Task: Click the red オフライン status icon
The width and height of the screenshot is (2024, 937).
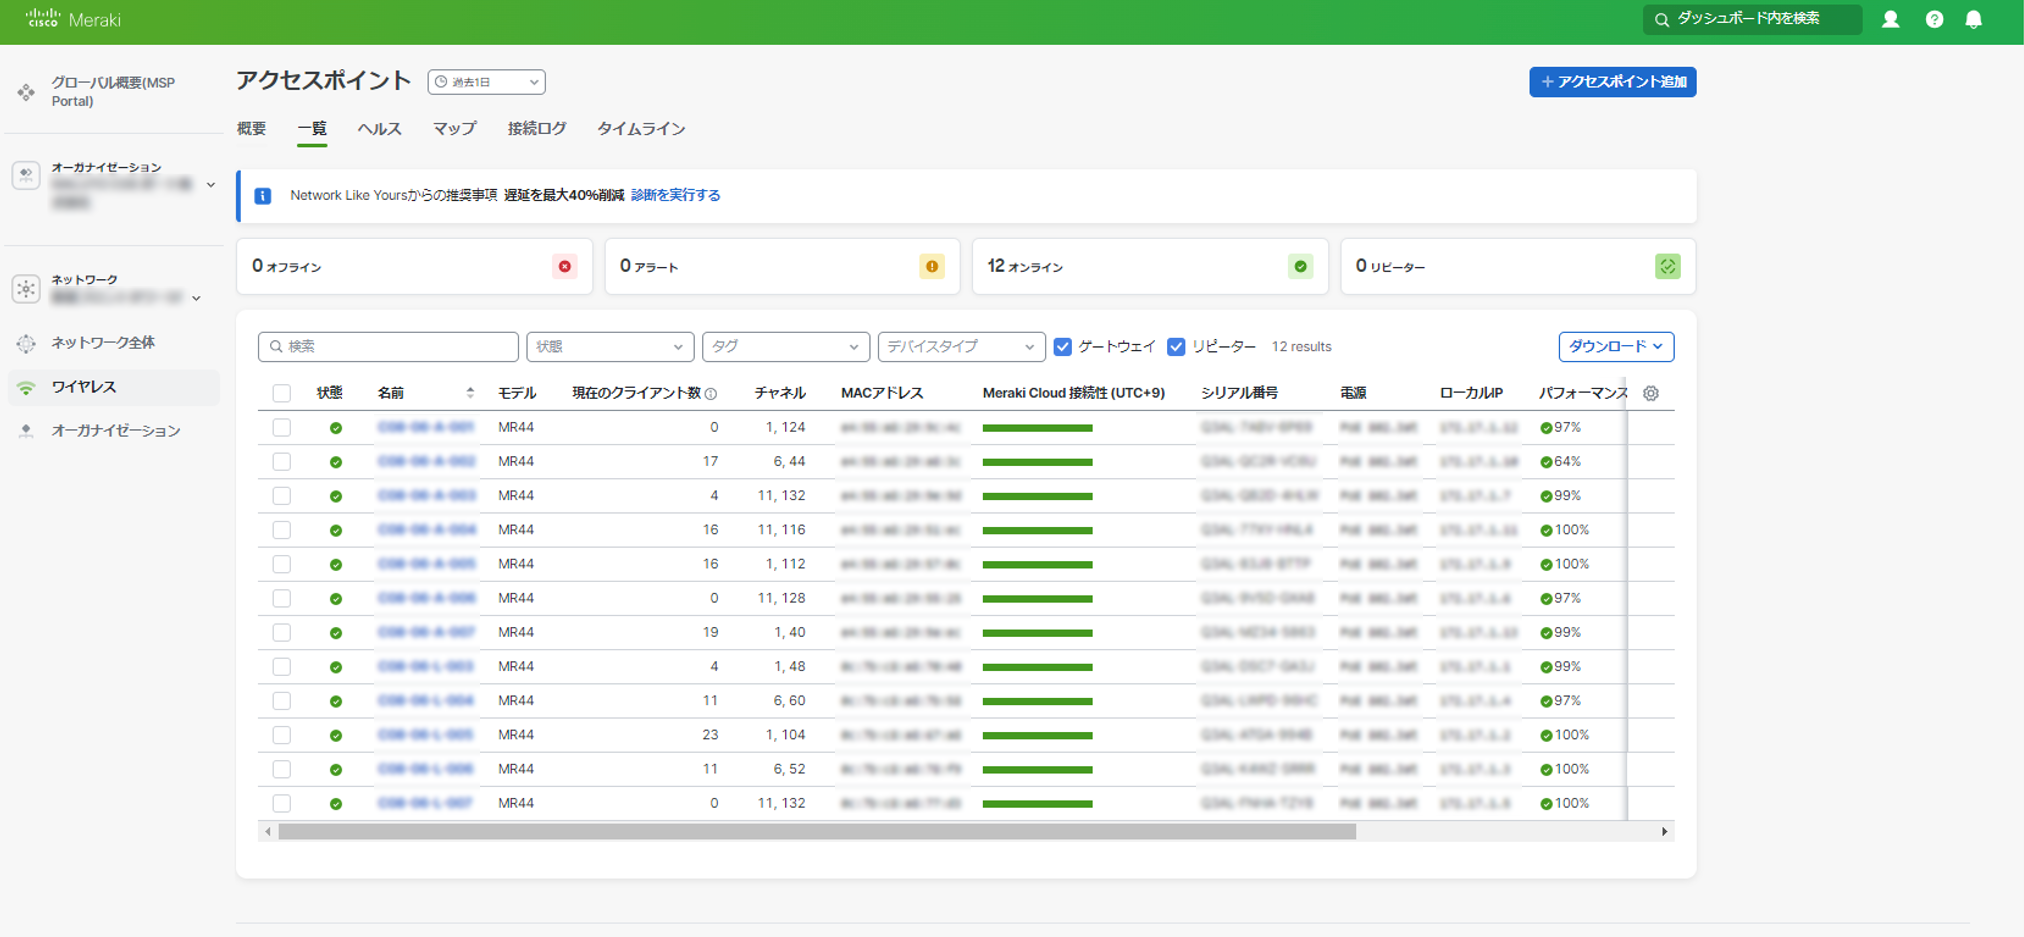Action: tap(565, 266)
